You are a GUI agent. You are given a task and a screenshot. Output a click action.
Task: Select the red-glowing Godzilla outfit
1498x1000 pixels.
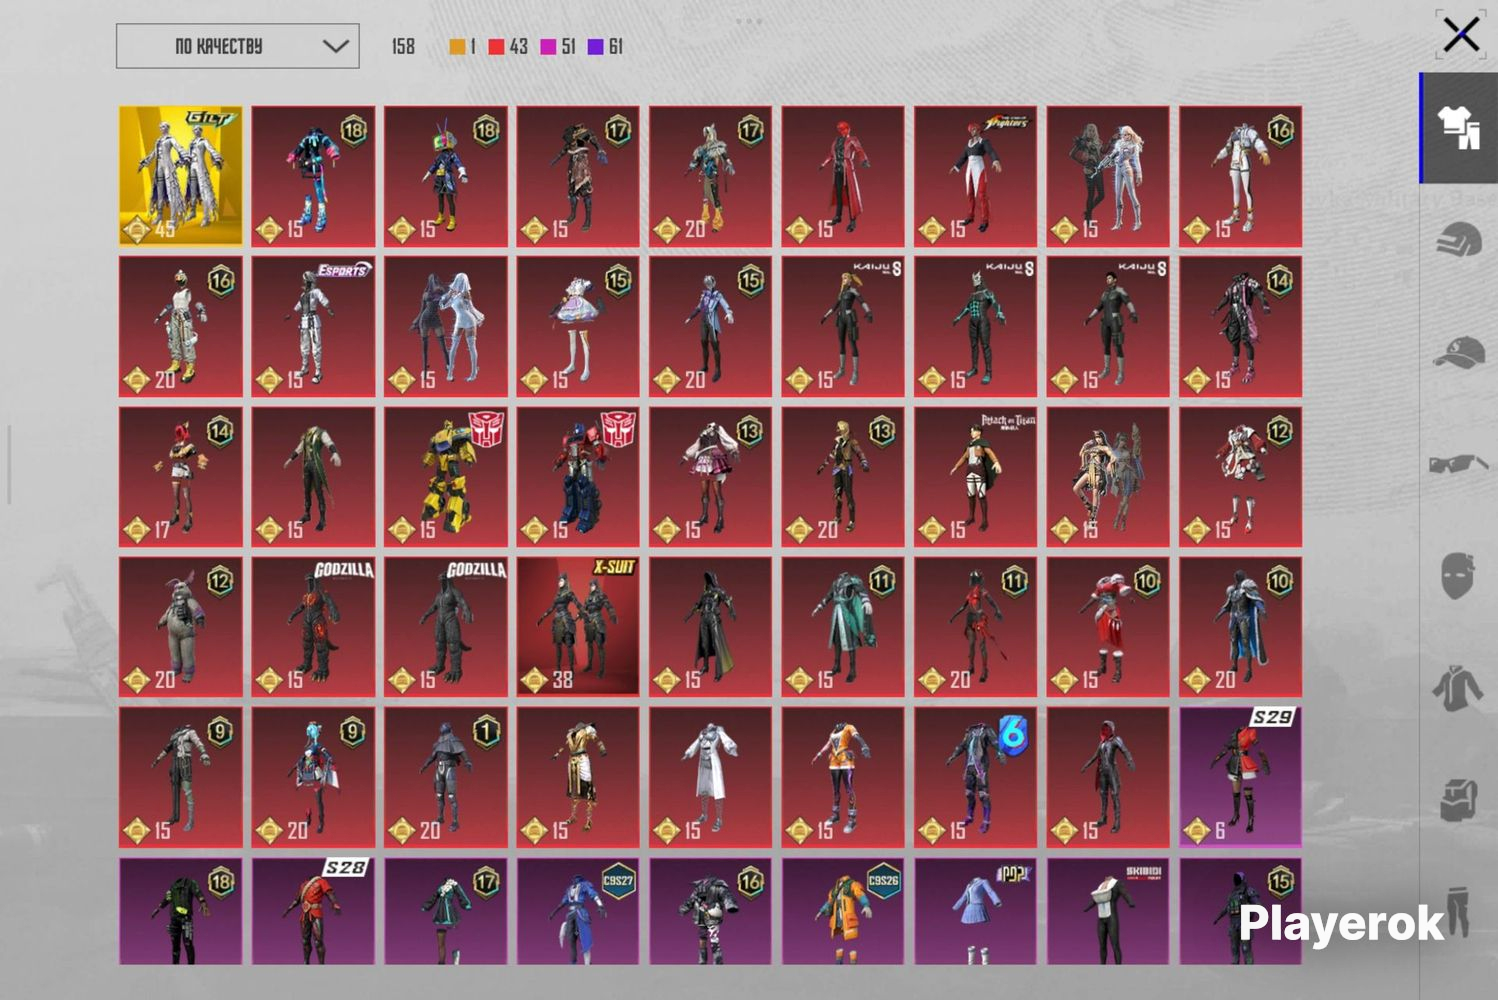click(x=313, y=626)
